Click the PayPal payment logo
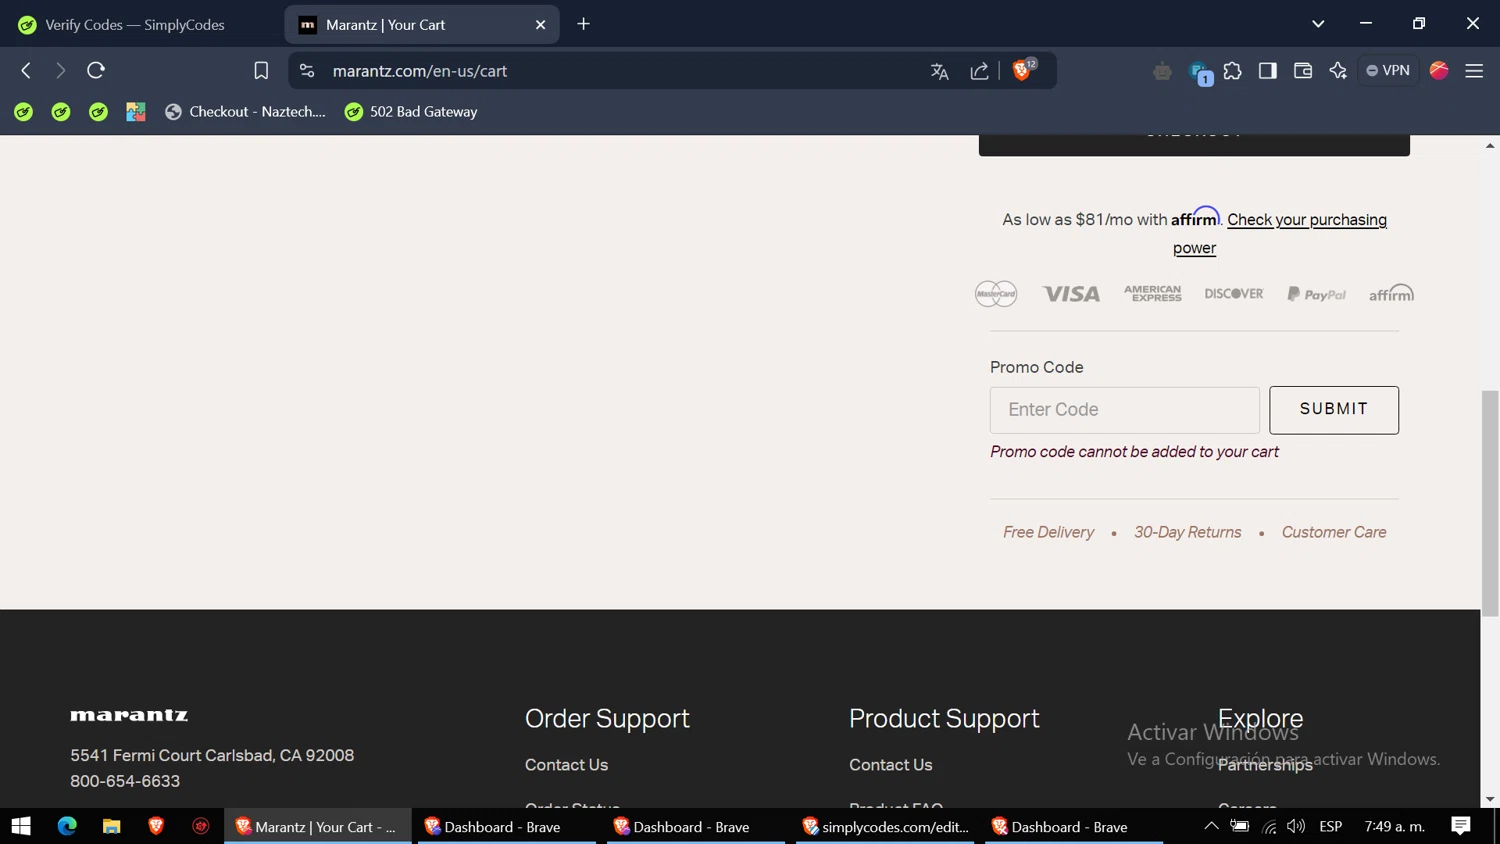1500x844 pixels. [x=1316, y=294]
